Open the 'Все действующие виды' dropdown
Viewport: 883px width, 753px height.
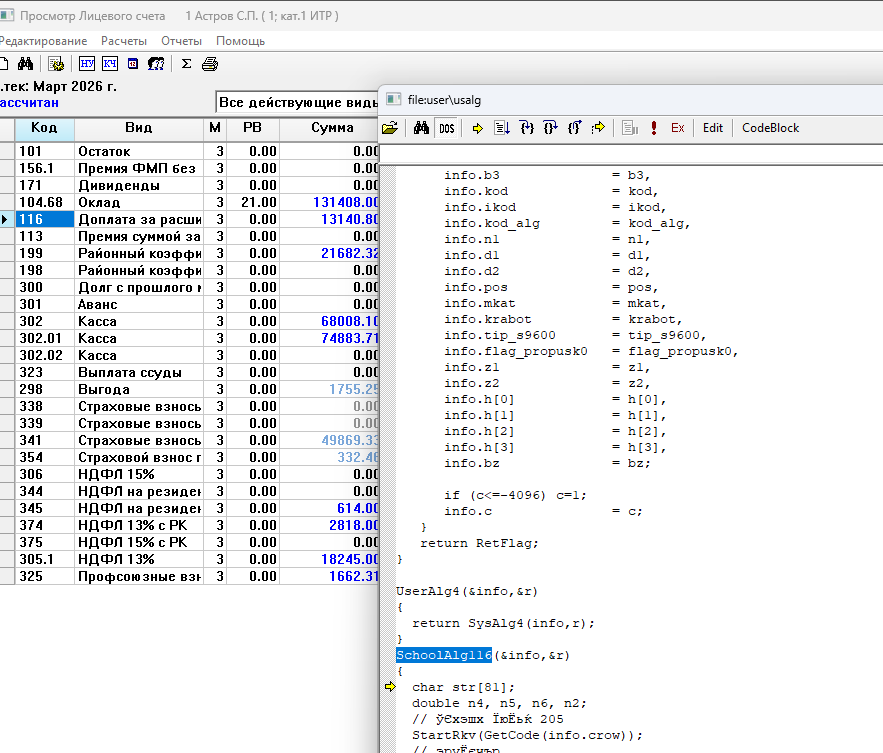(297, 103)
